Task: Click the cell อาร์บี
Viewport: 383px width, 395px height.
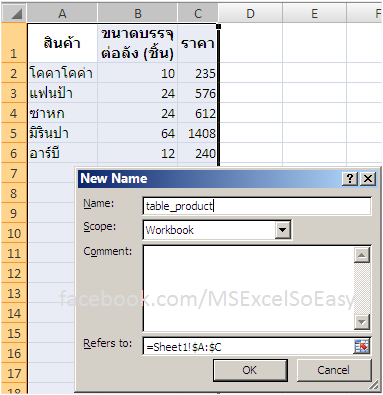Action: [62, 153]
